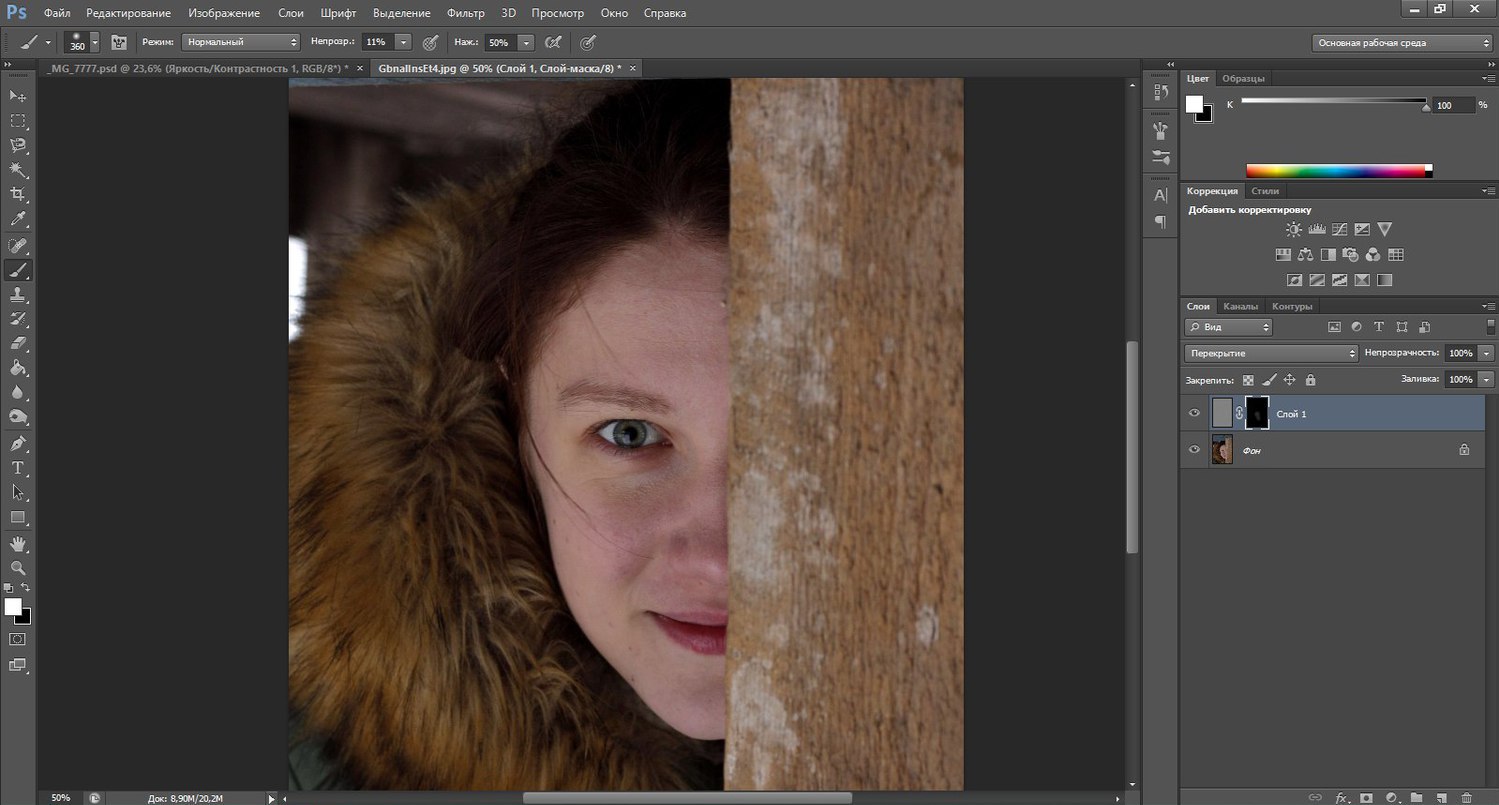Select the Move tool
Screen dimensions: 1499x805
point(18,95)
